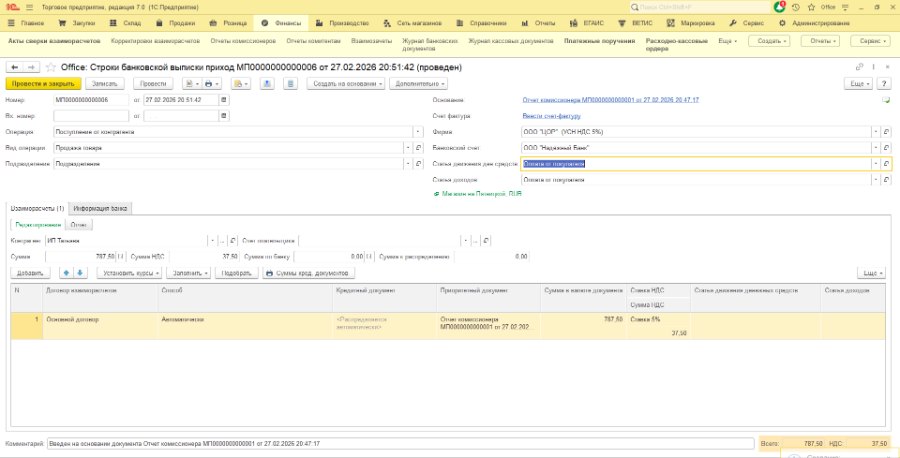The width and height of the screenshot is (900, 458).
Task: Open Фирма card with open icon
Action: point(887,132)
